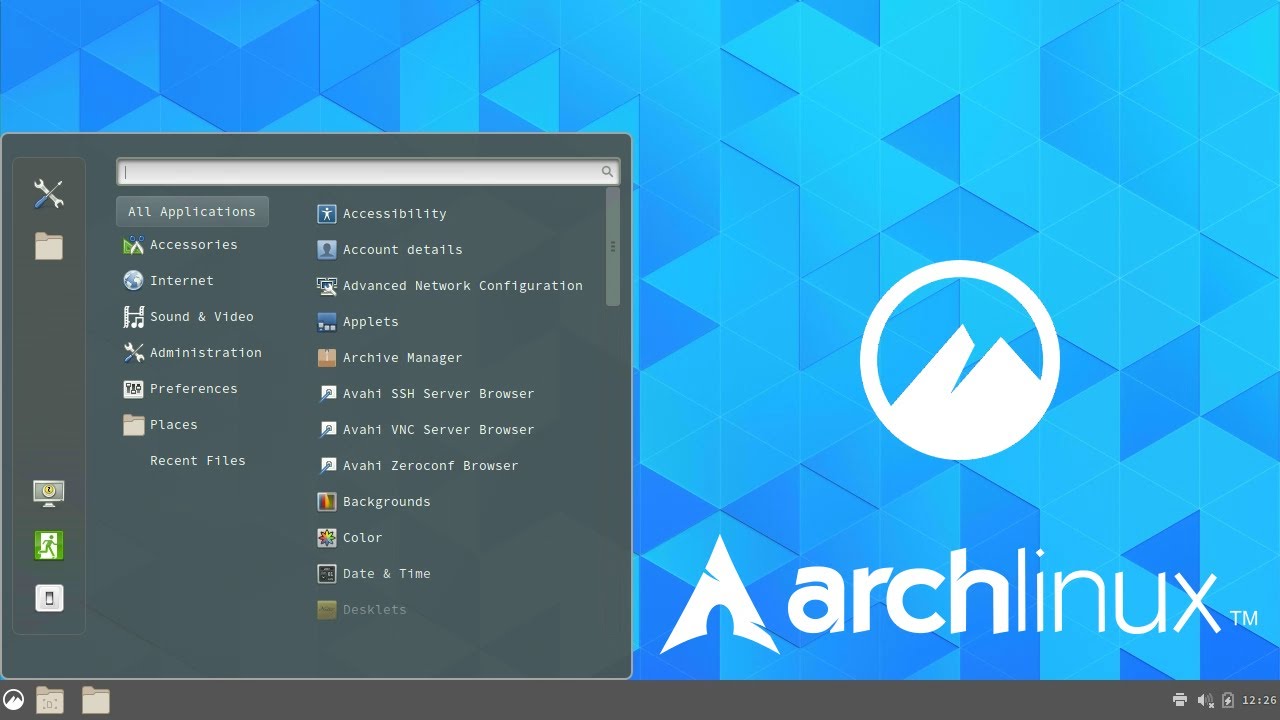
Task: Click the "Backgrounds" text label
Action: point(386,501)
